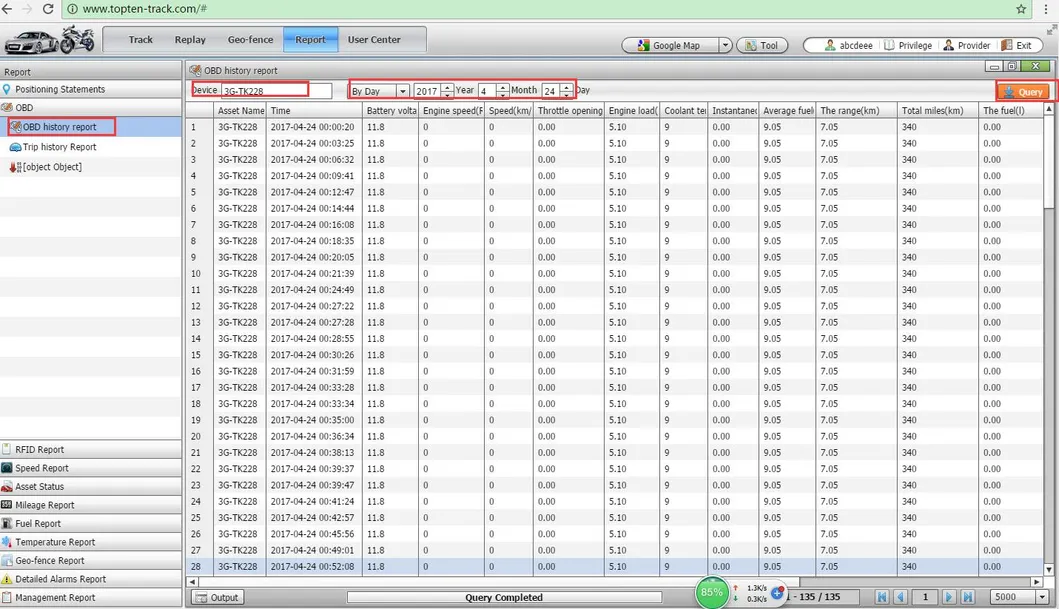Click the table's vertical scrollbar down arrow
Viewport: 1059px width, 609px height.
1049,570
